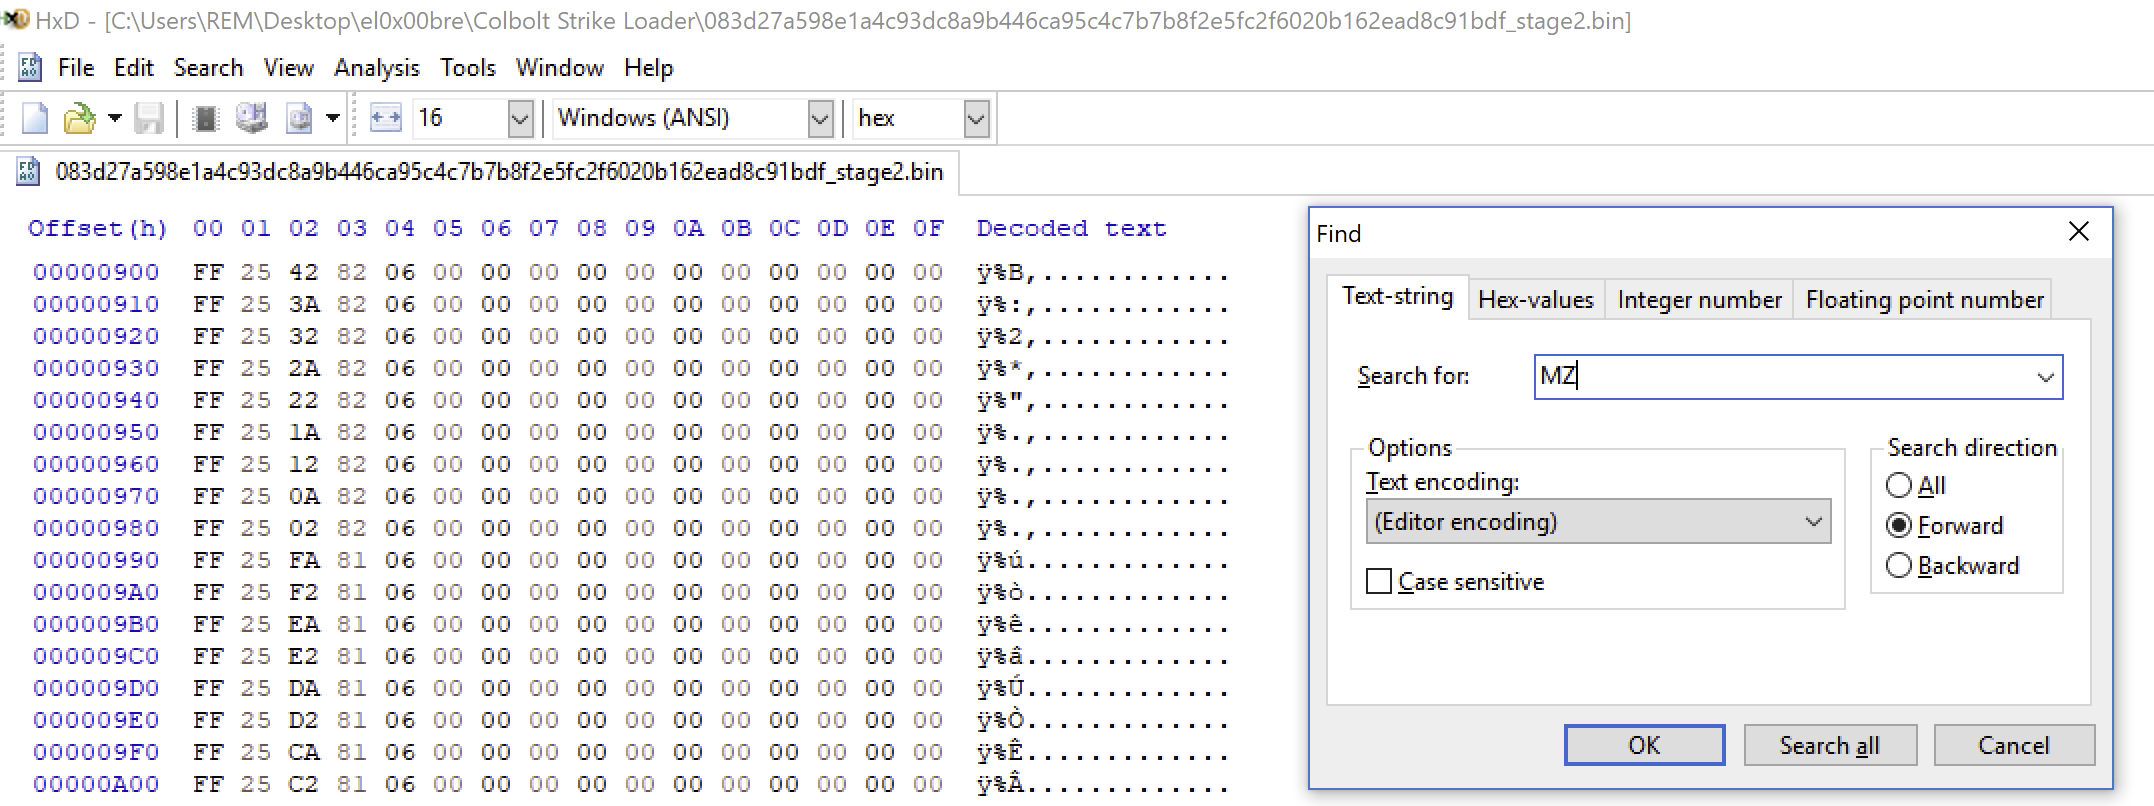The height and width of the screenshot is (806, 2154).
Task: Open the Windows (ANSI) character set dropdown
Action: tap(820, 119)
